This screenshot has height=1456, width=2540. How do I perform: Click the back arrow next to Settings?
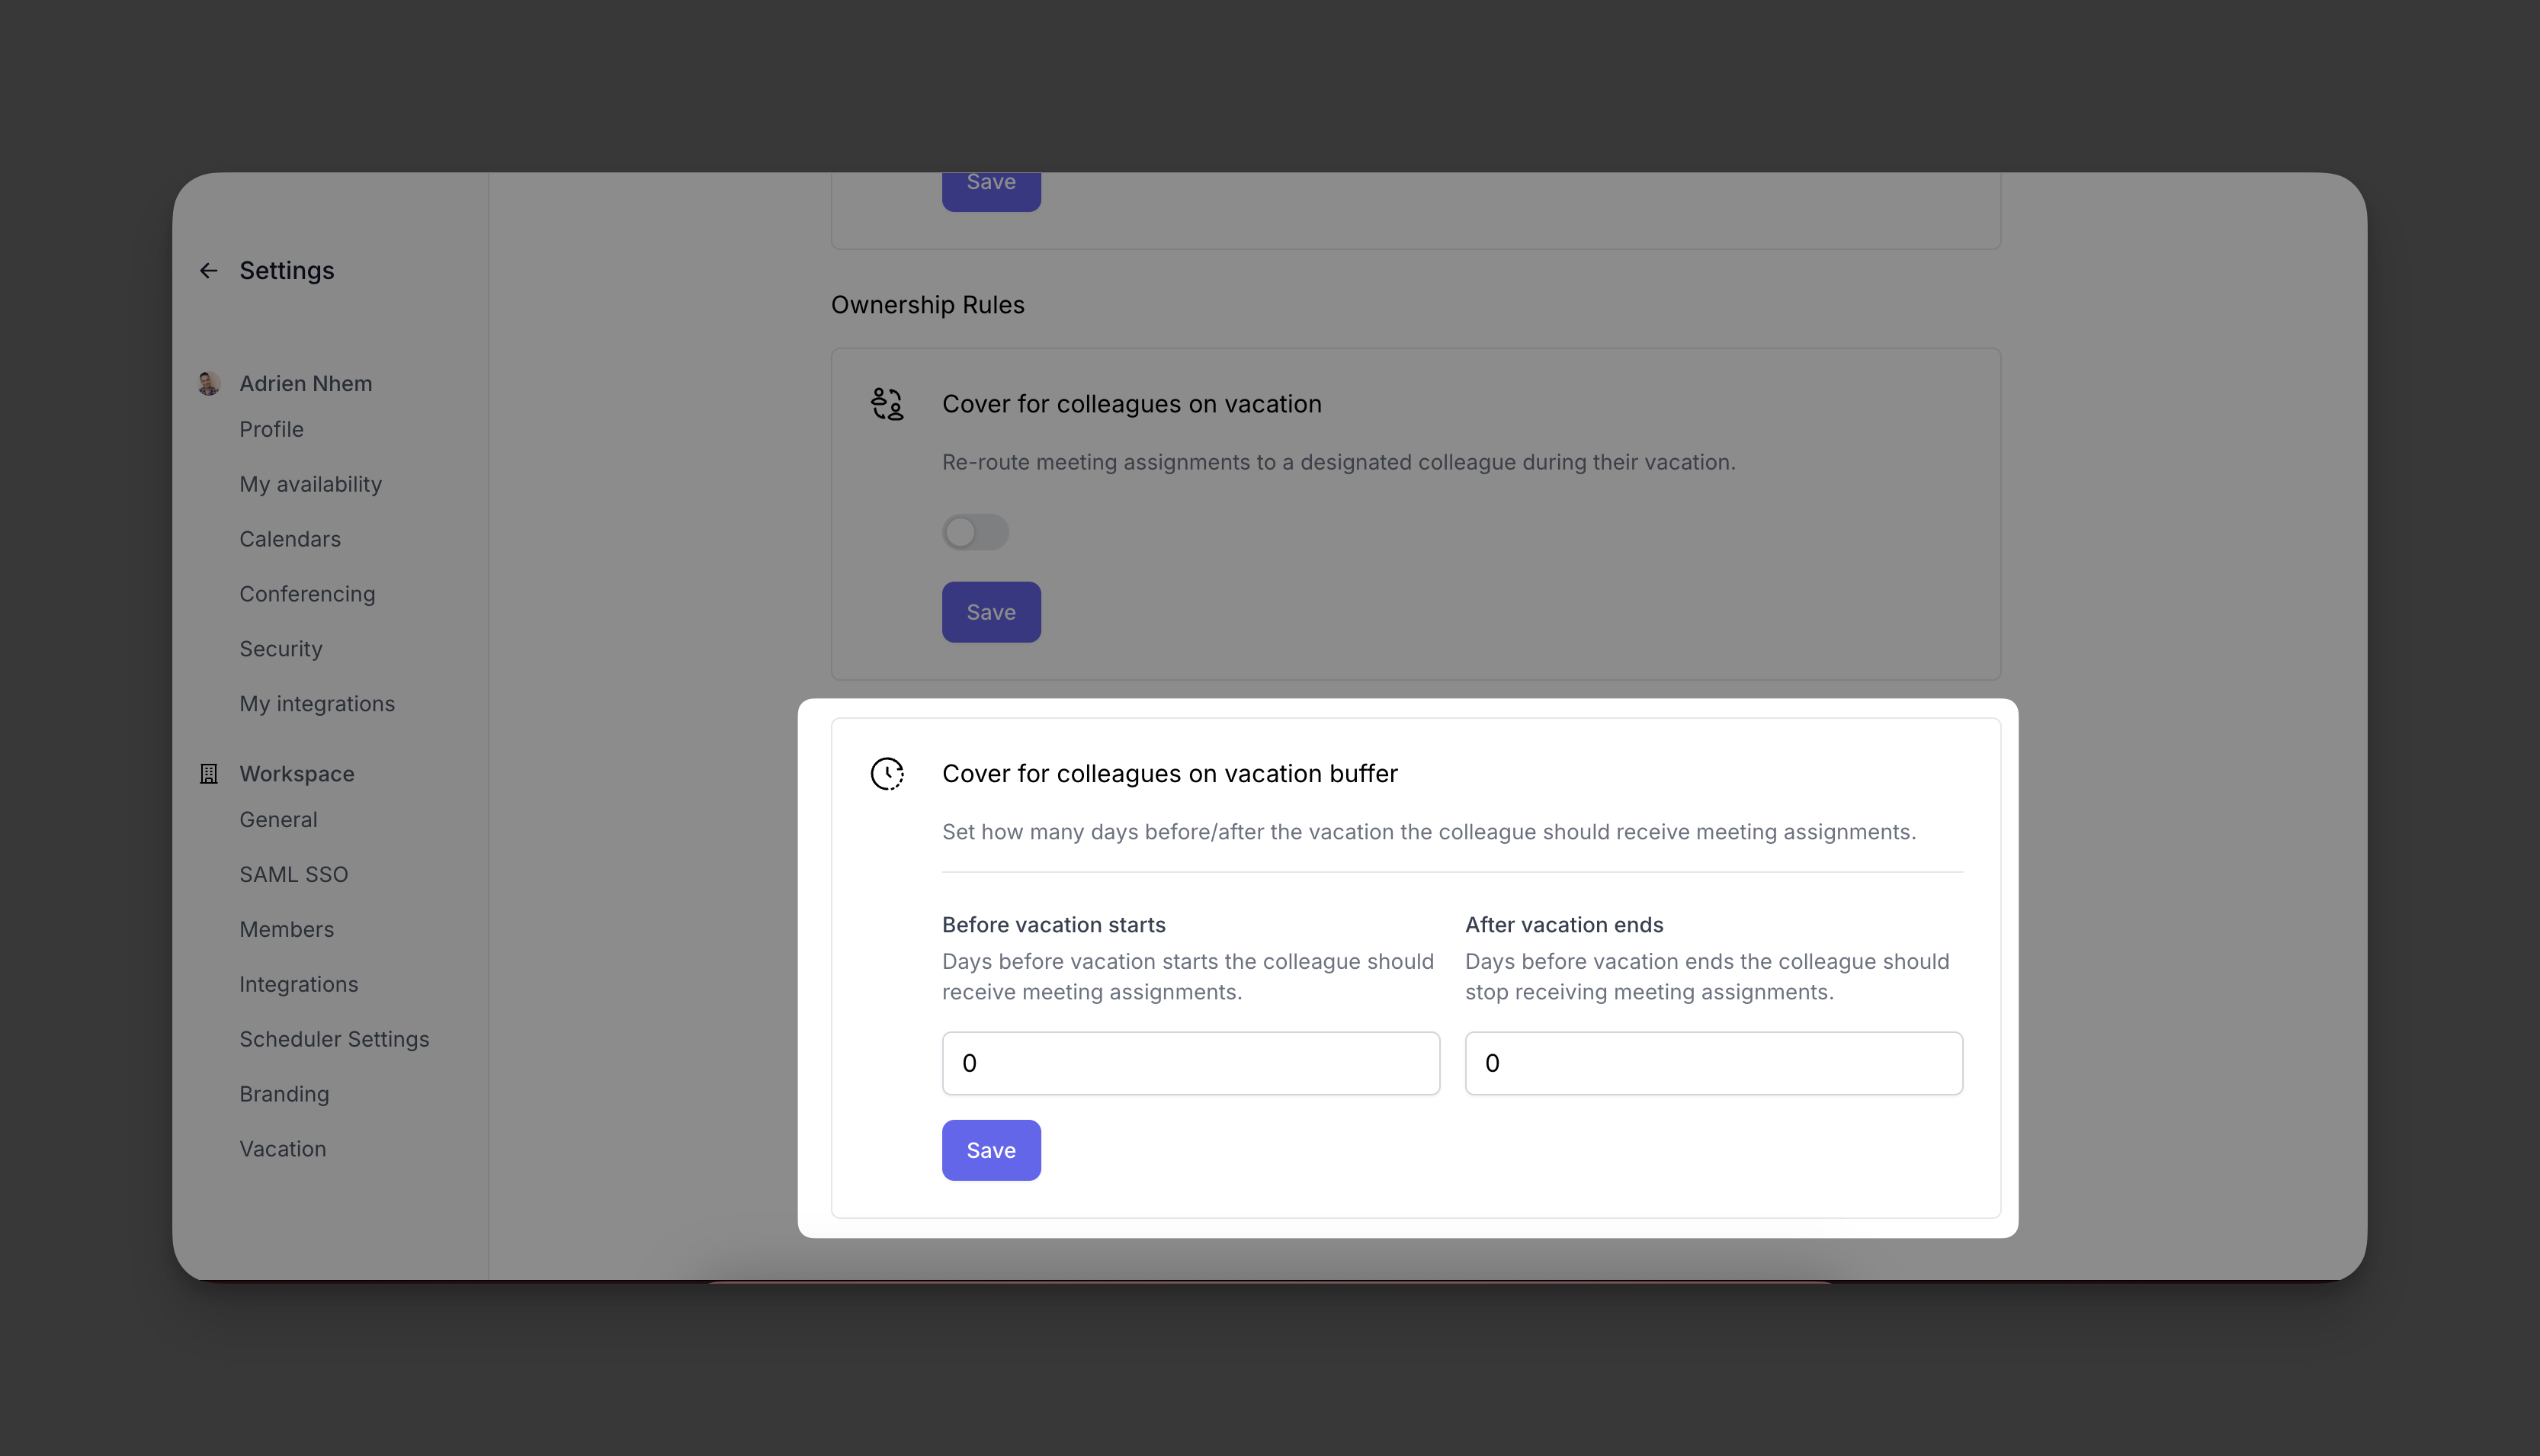click(208, 271)
